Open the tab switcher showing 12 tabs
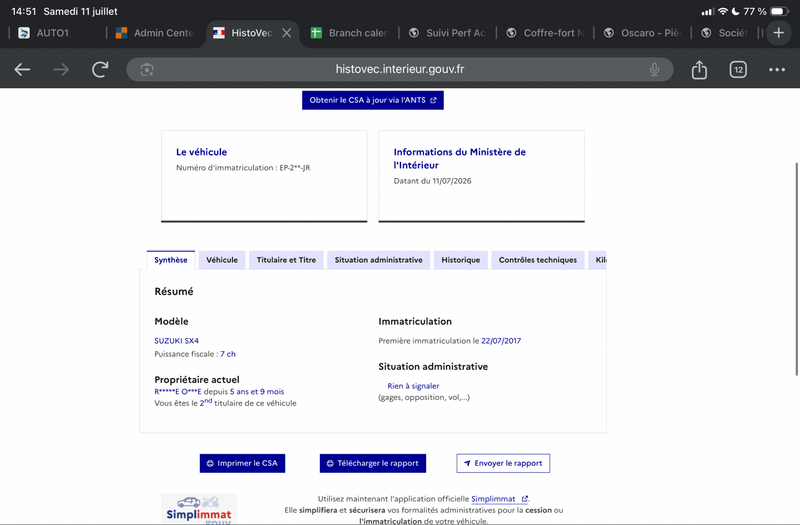 [738, 69]
